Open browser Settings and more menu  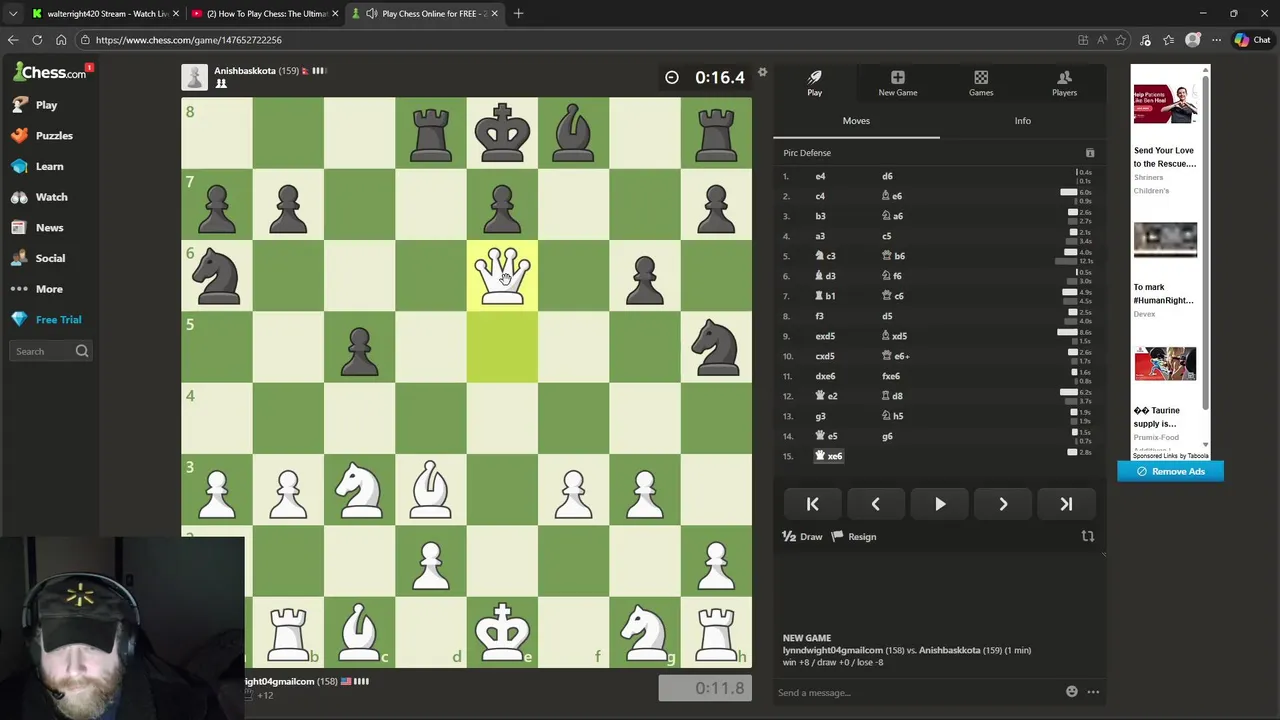[1216, 40]
